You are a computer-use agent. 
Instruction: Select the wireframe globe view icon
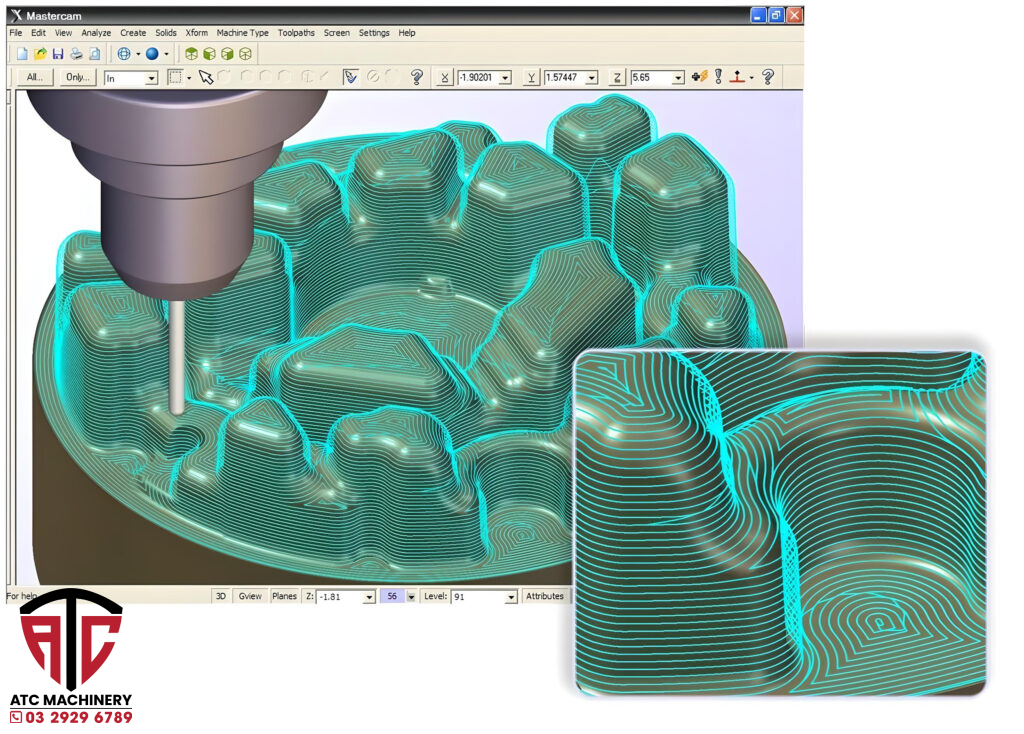click(124, 54)
